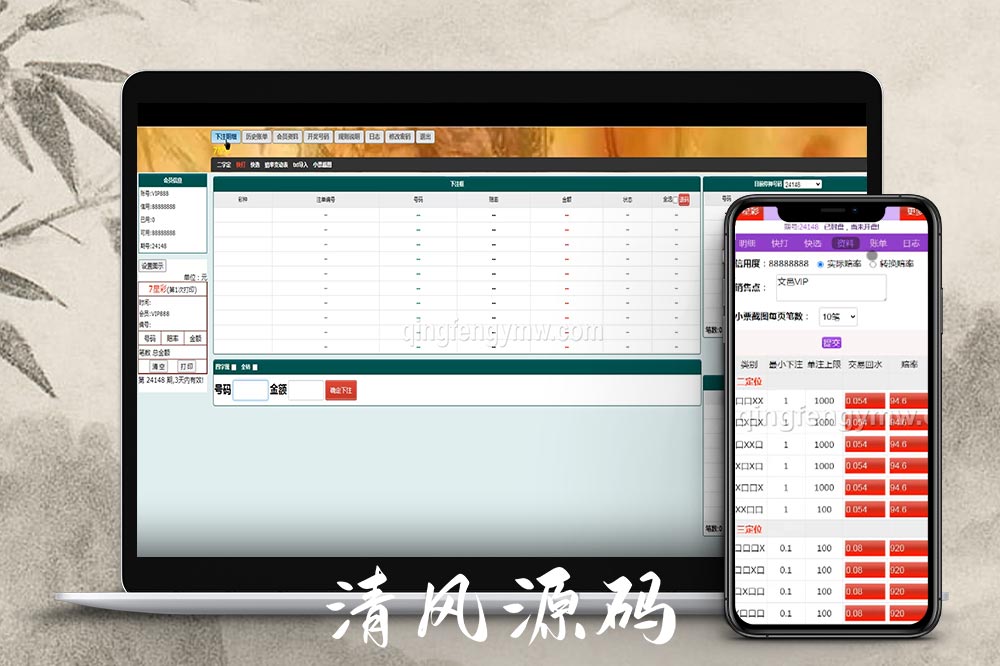Toggle the 四字现 checkbox
The image size is (1000, 666).
(x=234, y=367)
